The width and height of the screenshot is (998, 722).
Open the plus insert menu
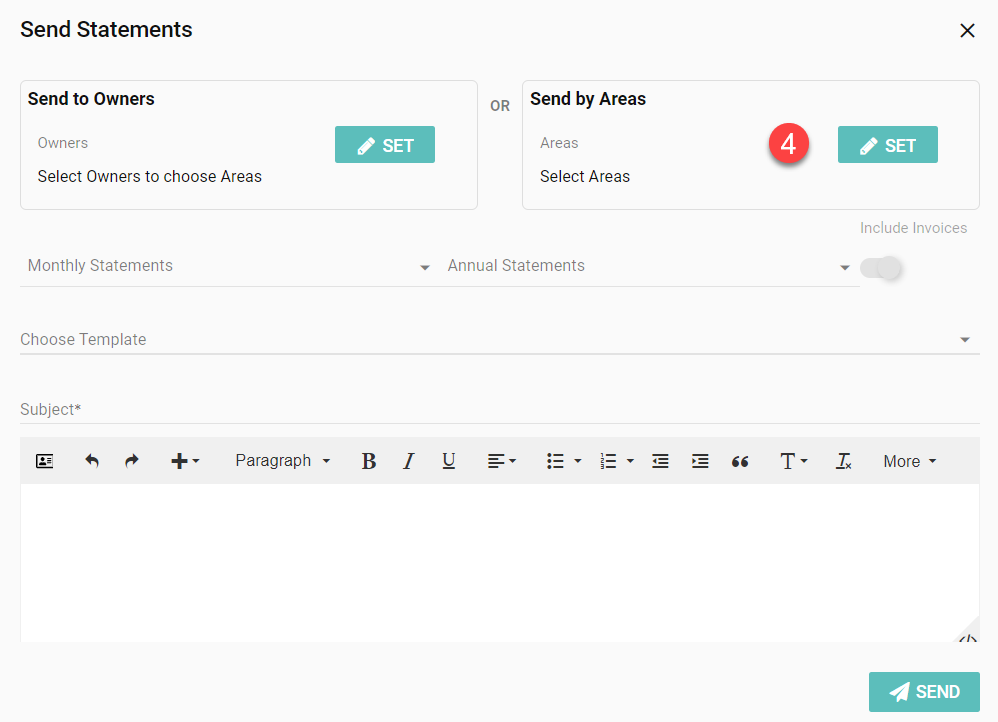pyautogui.click(x=185, y=461)
